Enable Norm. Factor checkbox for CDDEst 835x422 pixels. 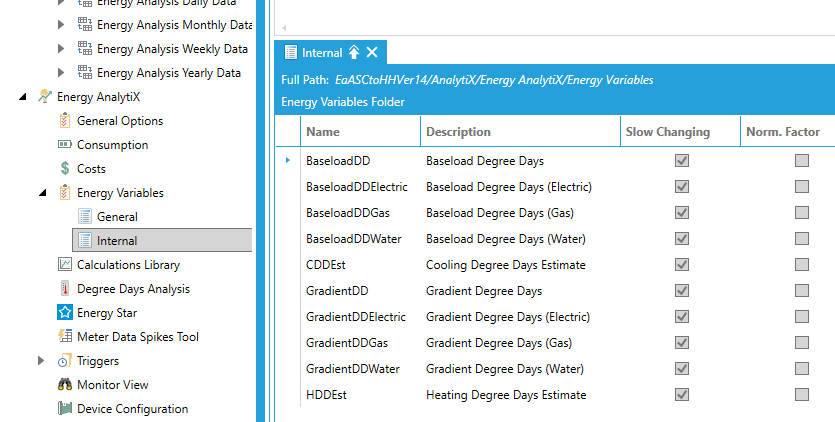(x=802, y=265)
